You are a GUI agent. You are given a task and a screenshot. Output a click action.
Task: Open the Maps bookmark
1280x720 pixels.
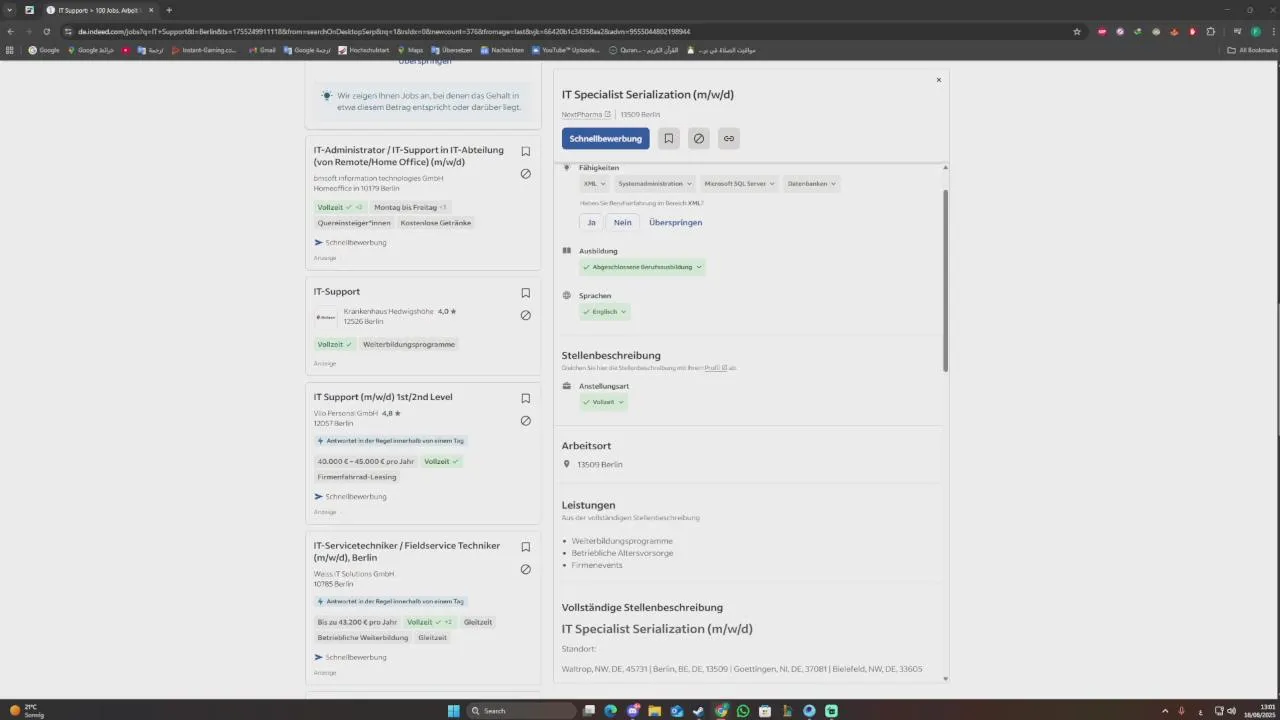click(410, 50)
